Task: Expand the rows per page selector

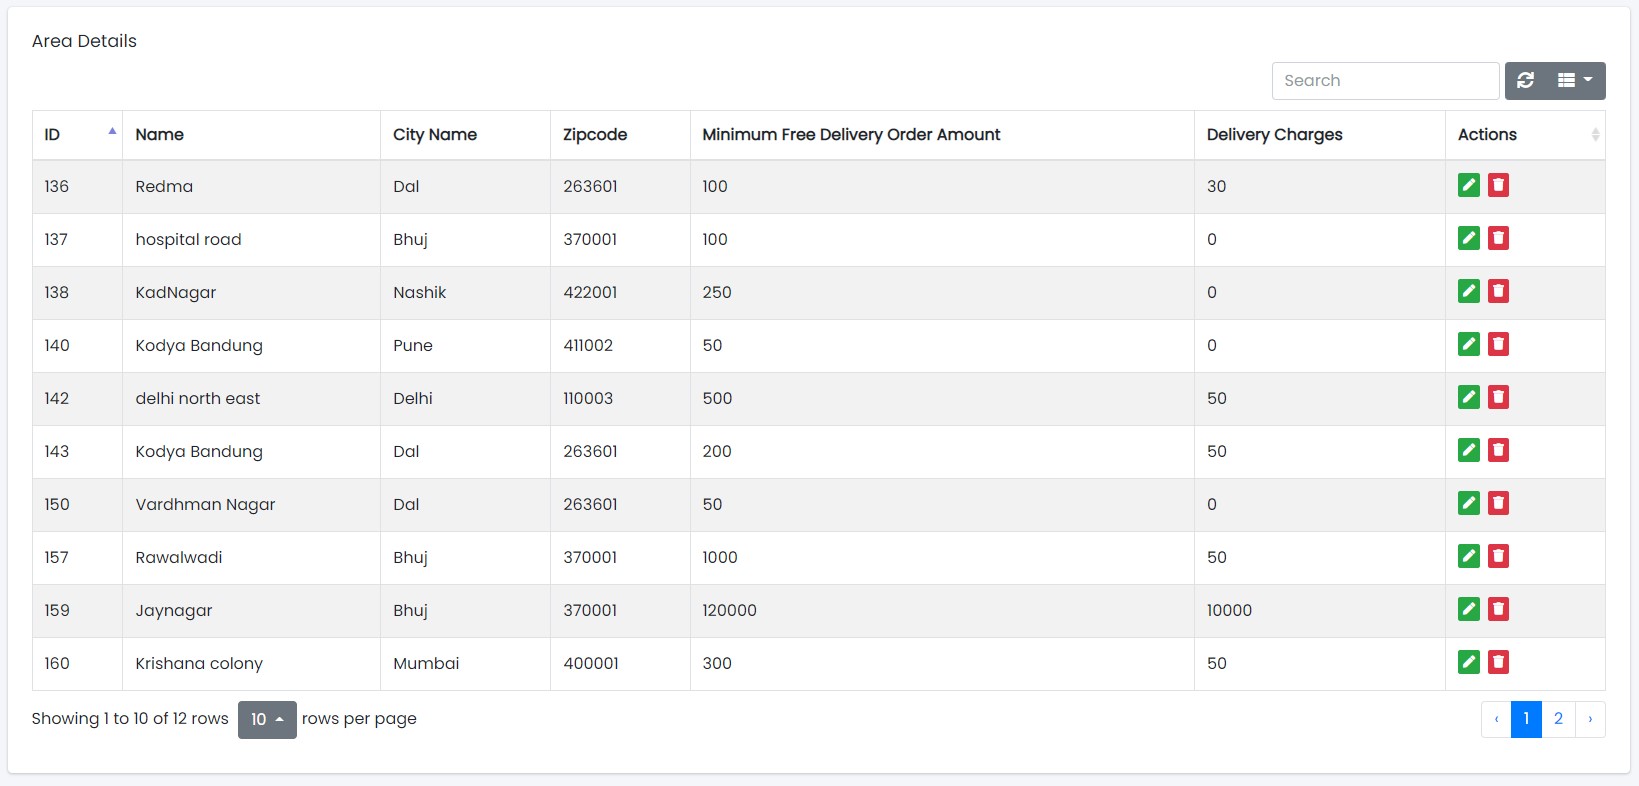Action: tap(267, 720)
